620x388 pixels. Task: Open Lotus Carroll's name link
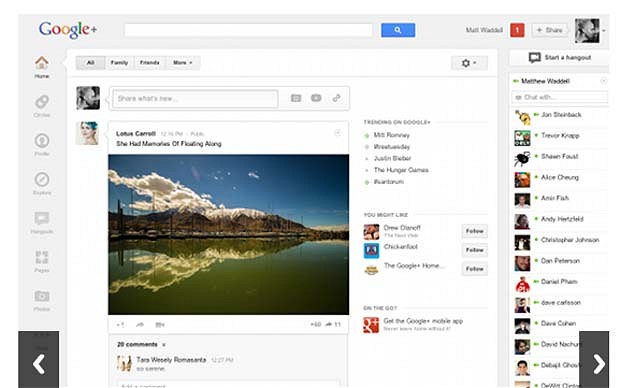tap(136, 134)
